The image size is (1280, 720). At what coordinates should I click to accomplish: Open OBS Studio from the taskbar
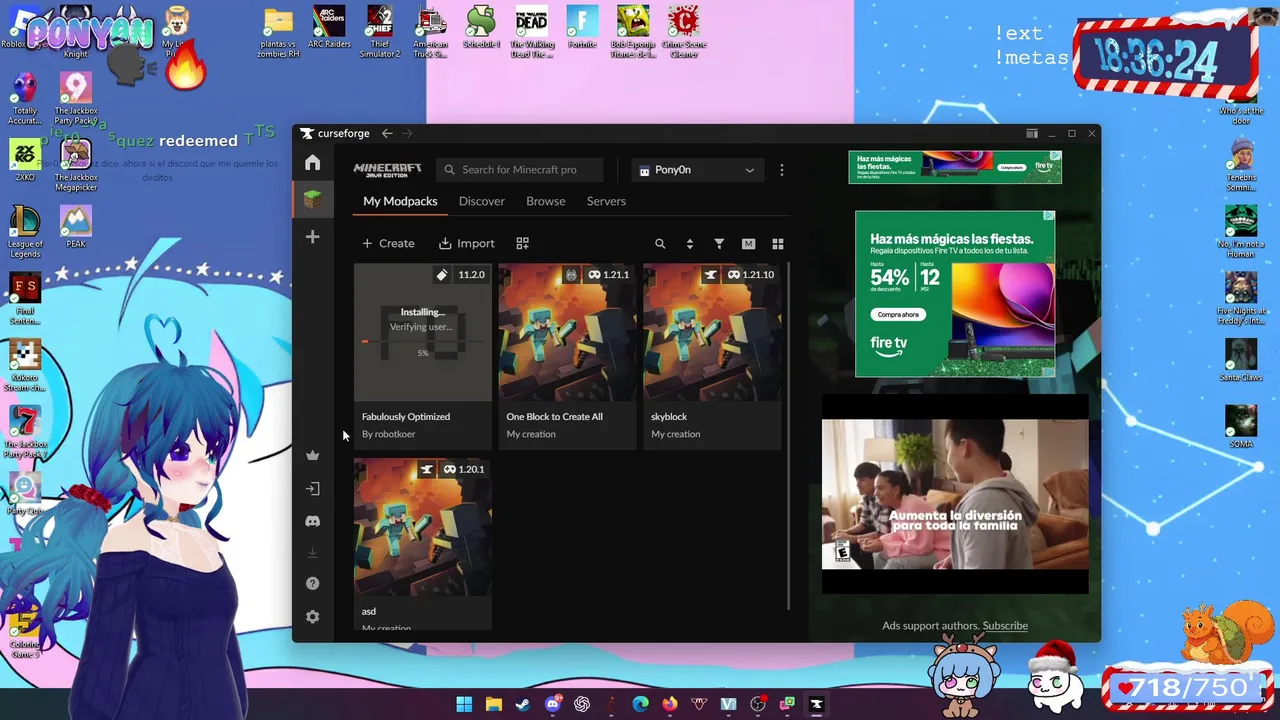click(x=758, y=704)
